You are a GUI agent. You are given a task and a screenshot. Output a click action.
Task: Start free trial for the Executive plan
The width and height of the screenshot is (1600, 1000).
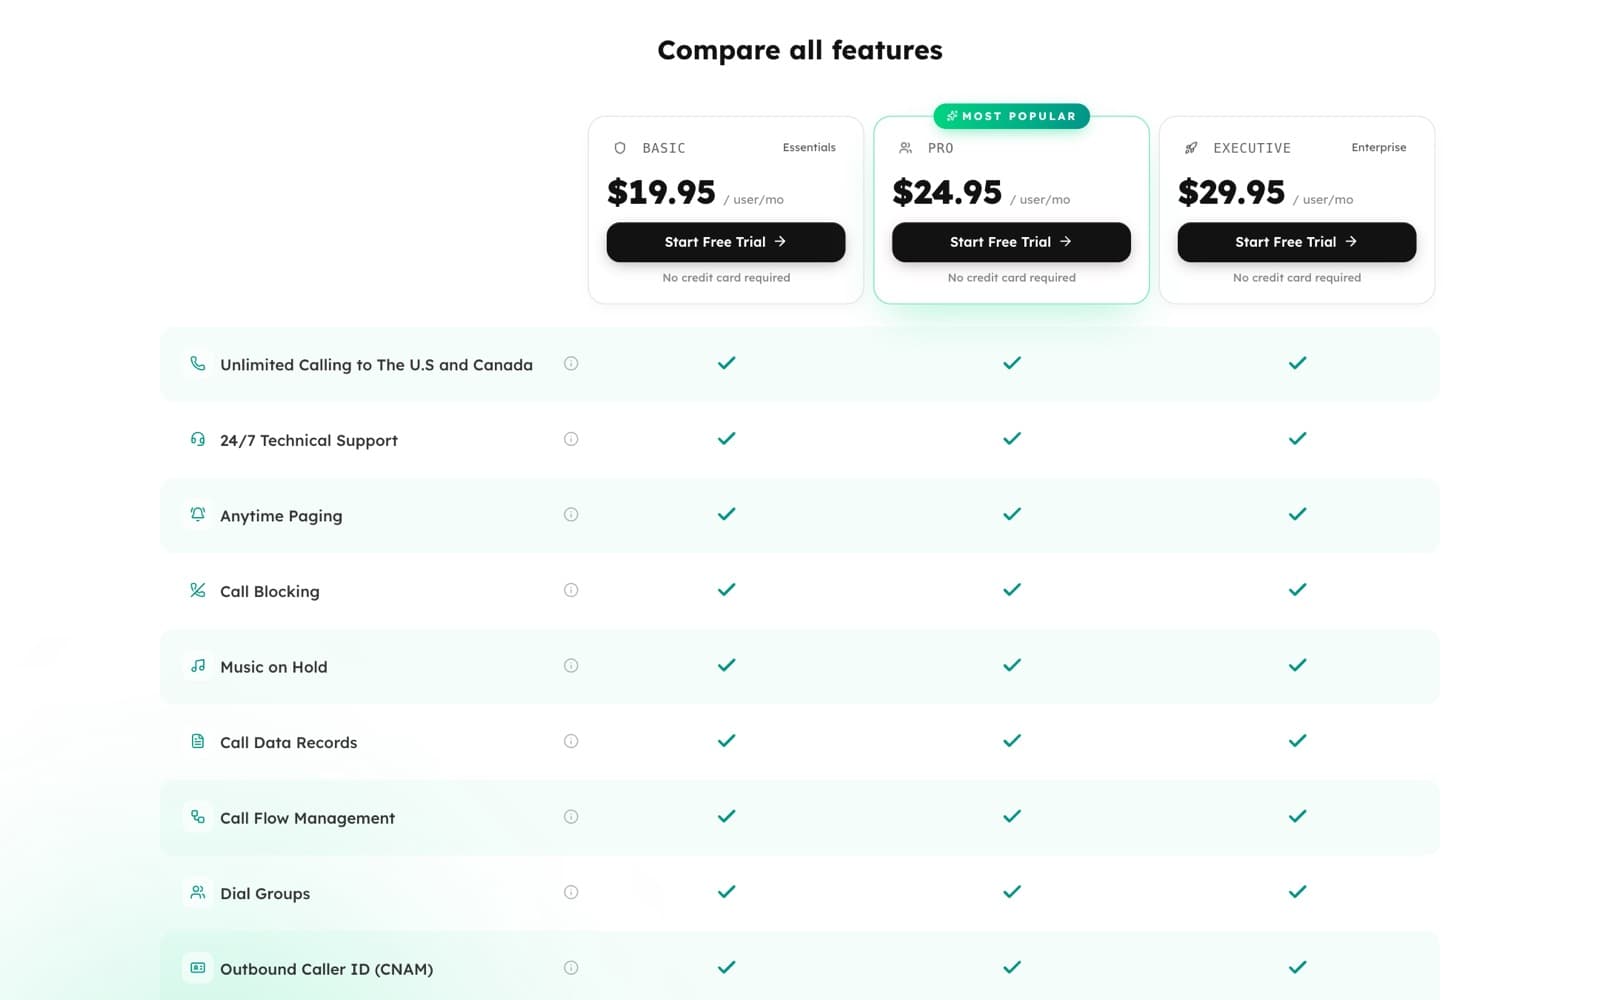1297,242
